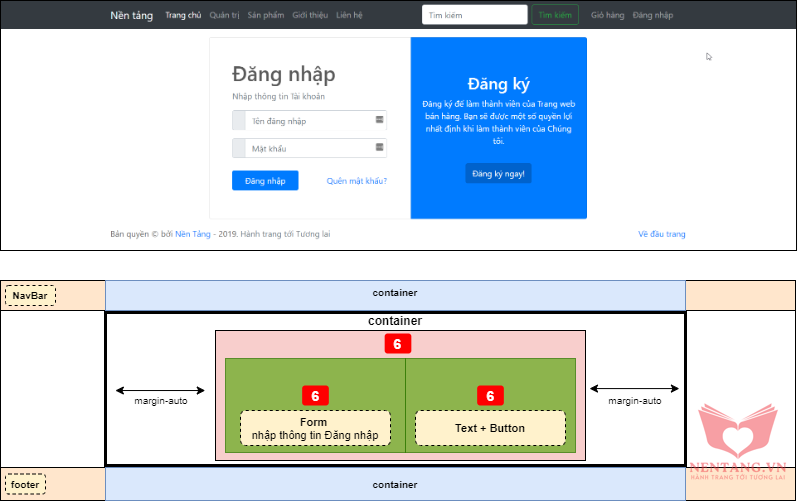
Task: Open the 'Trang chủ' nav item
Action: (x=183, y=15)
